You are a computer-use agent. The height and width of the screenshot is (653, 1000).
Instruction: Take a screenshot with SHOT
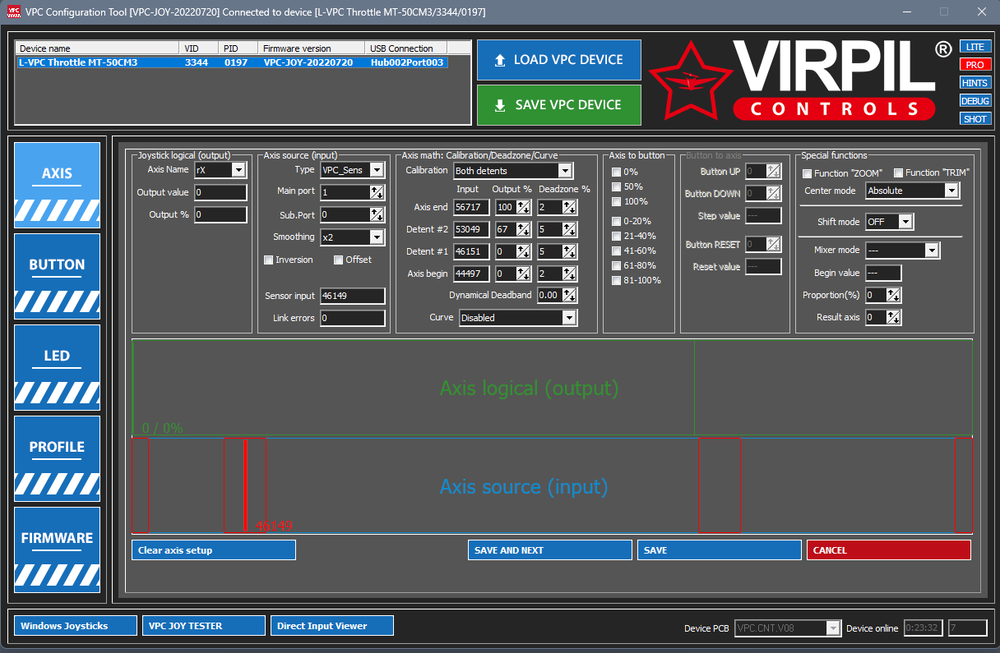click(974, 119)
